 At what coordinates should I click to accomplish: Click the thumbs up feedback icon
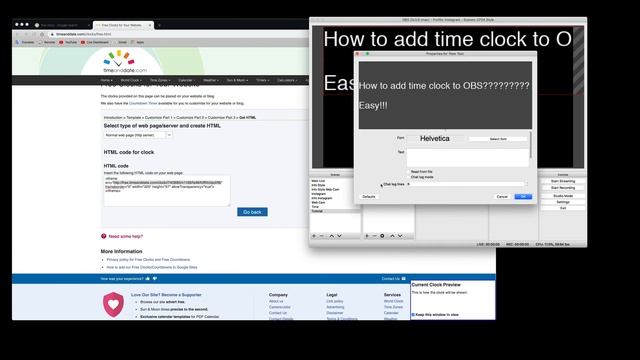(148, 278)
